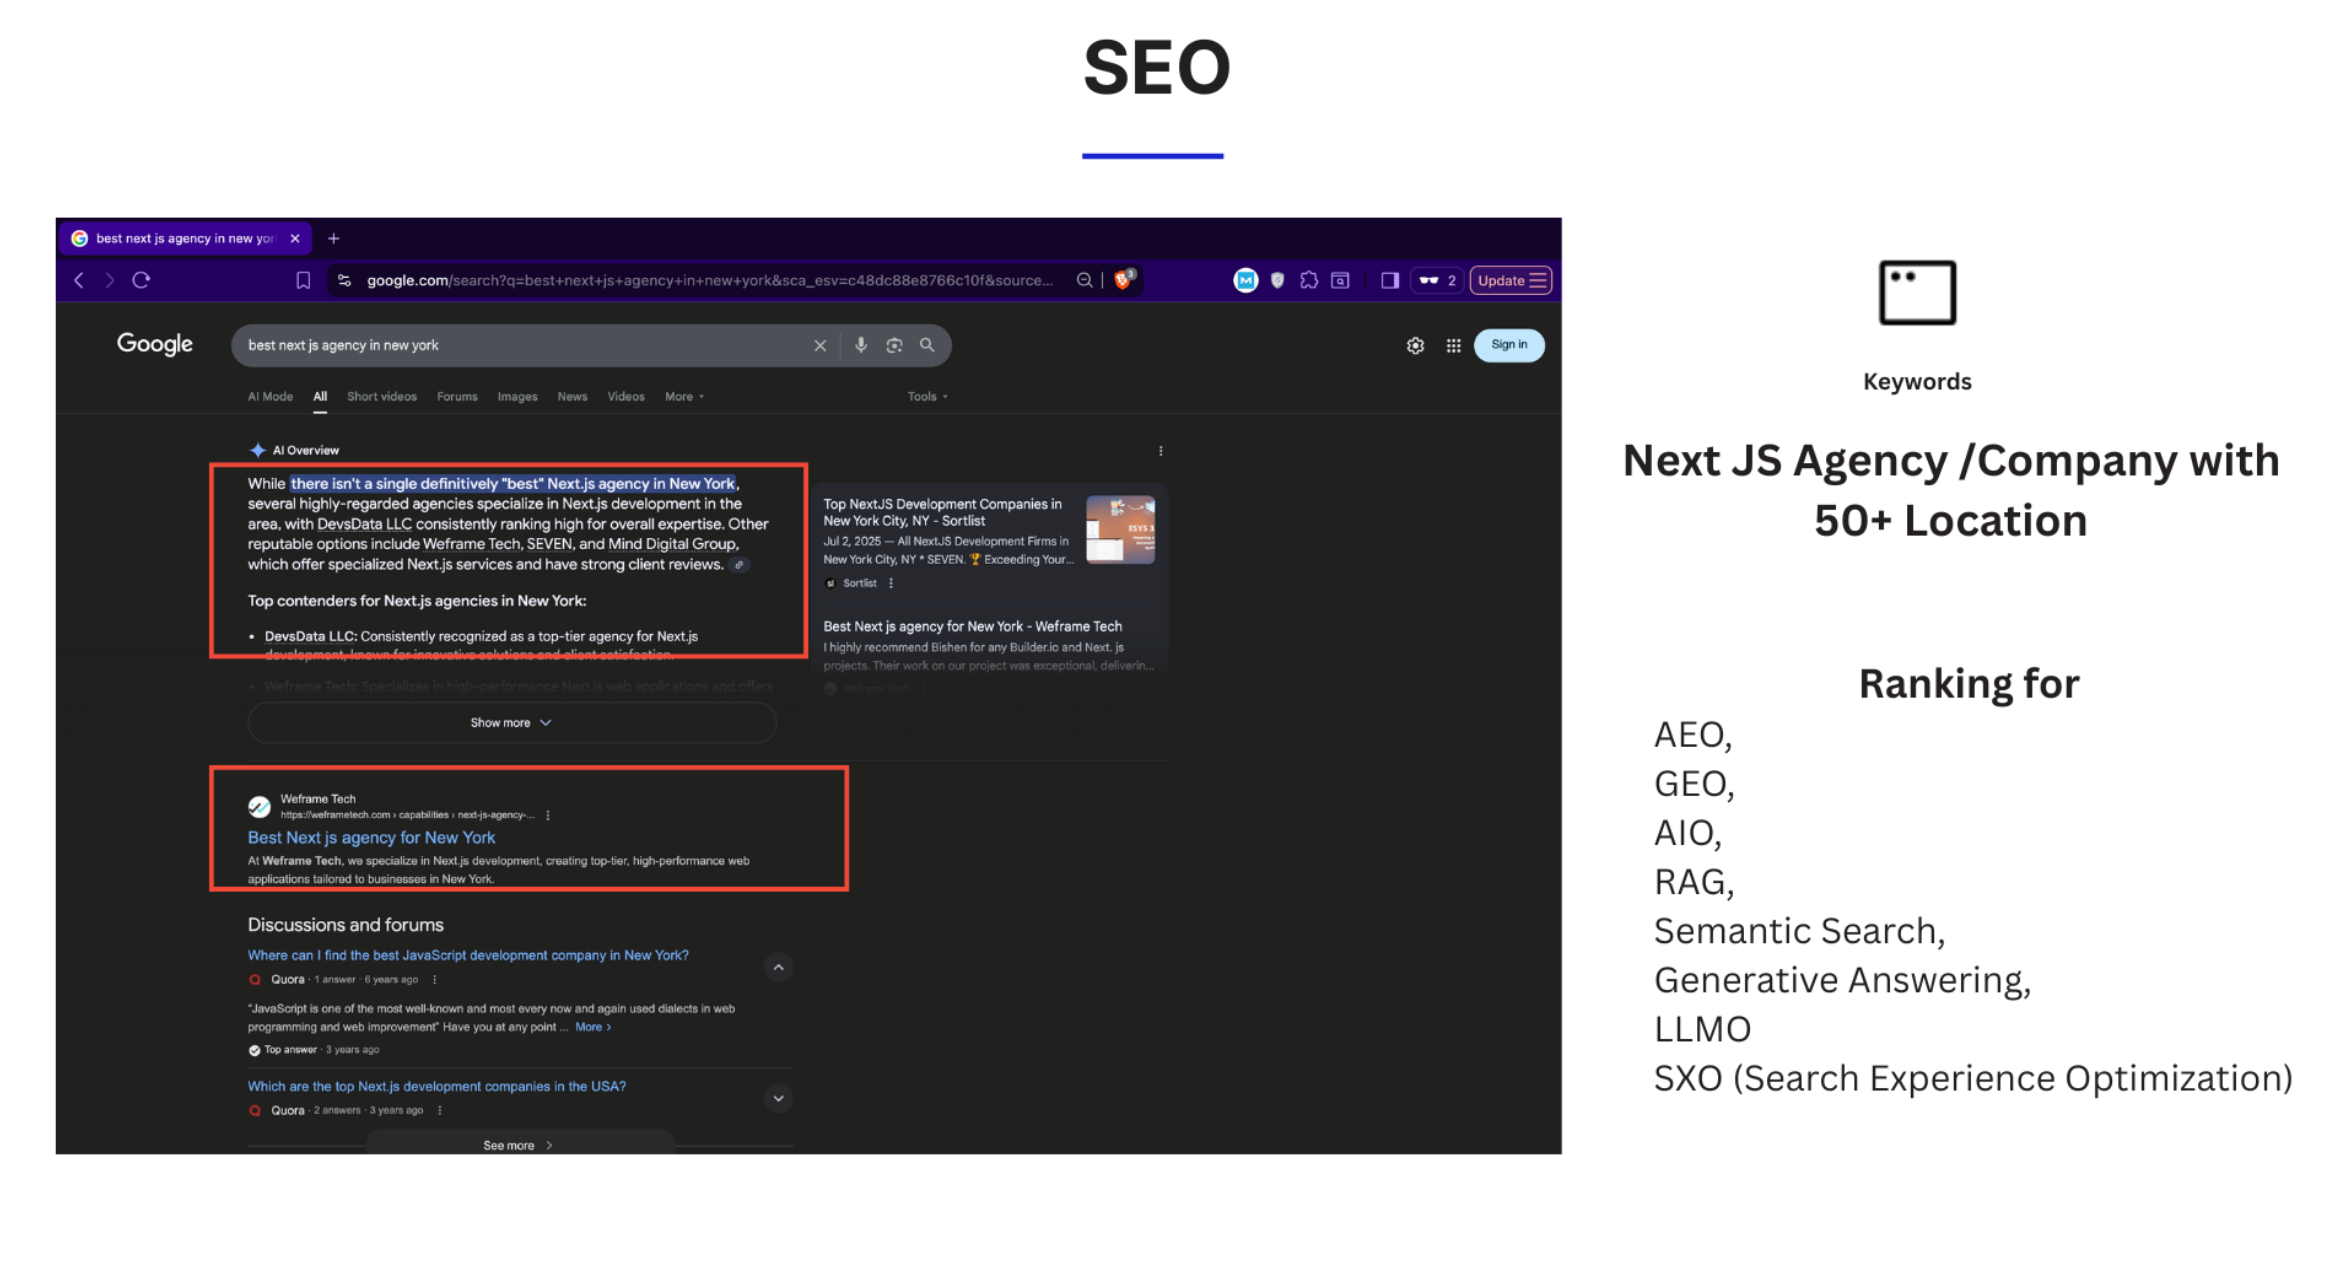The width and height of the screenshot is (2328, 1284).
Task: Open 'Best Next js agency for New York' result
Action: [x=371, y=838]
